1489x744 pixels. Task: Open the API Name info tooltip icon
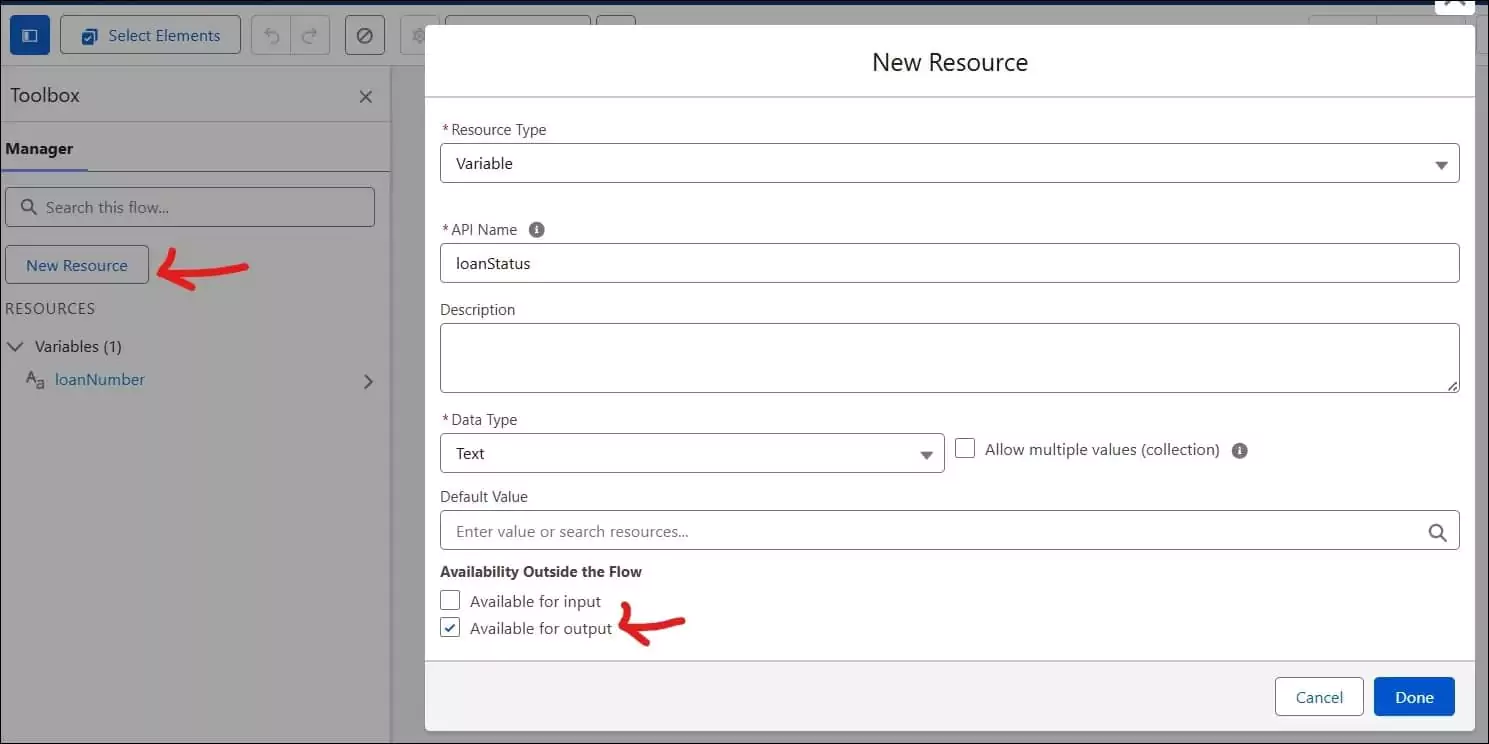coord(537,229)
